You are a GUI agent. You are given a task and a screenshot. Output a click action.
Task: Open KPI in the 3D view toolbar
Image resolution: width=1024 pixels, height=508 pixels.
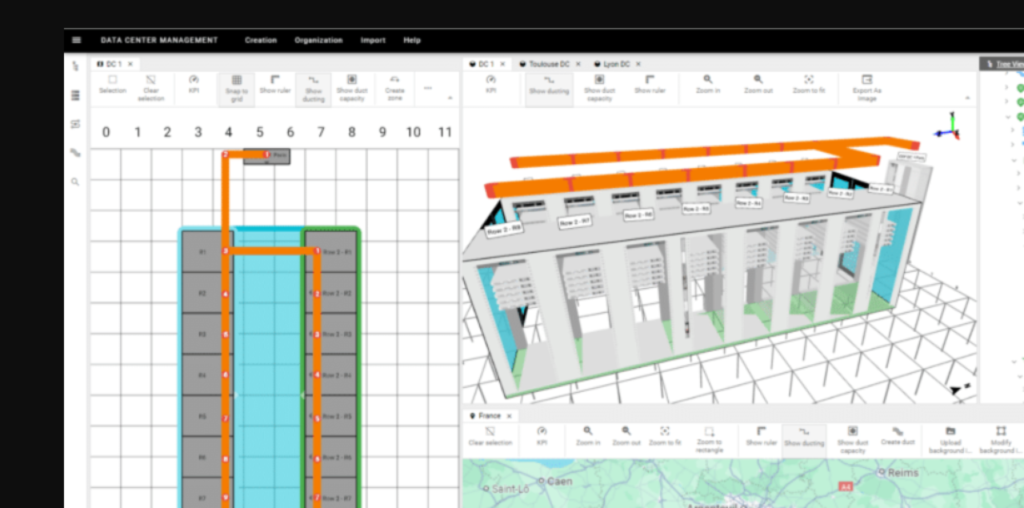[491, 85]
